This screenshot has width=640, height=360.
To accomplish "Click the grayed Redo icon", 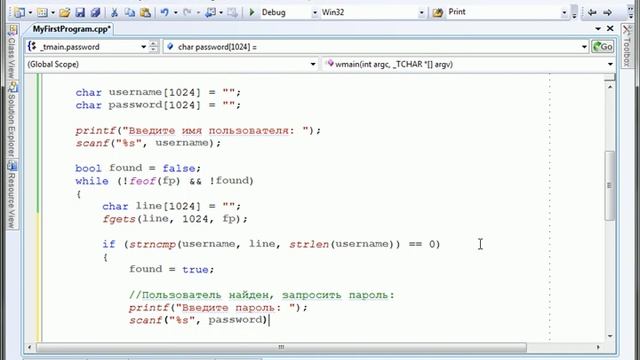I will (x=187, y=13).
